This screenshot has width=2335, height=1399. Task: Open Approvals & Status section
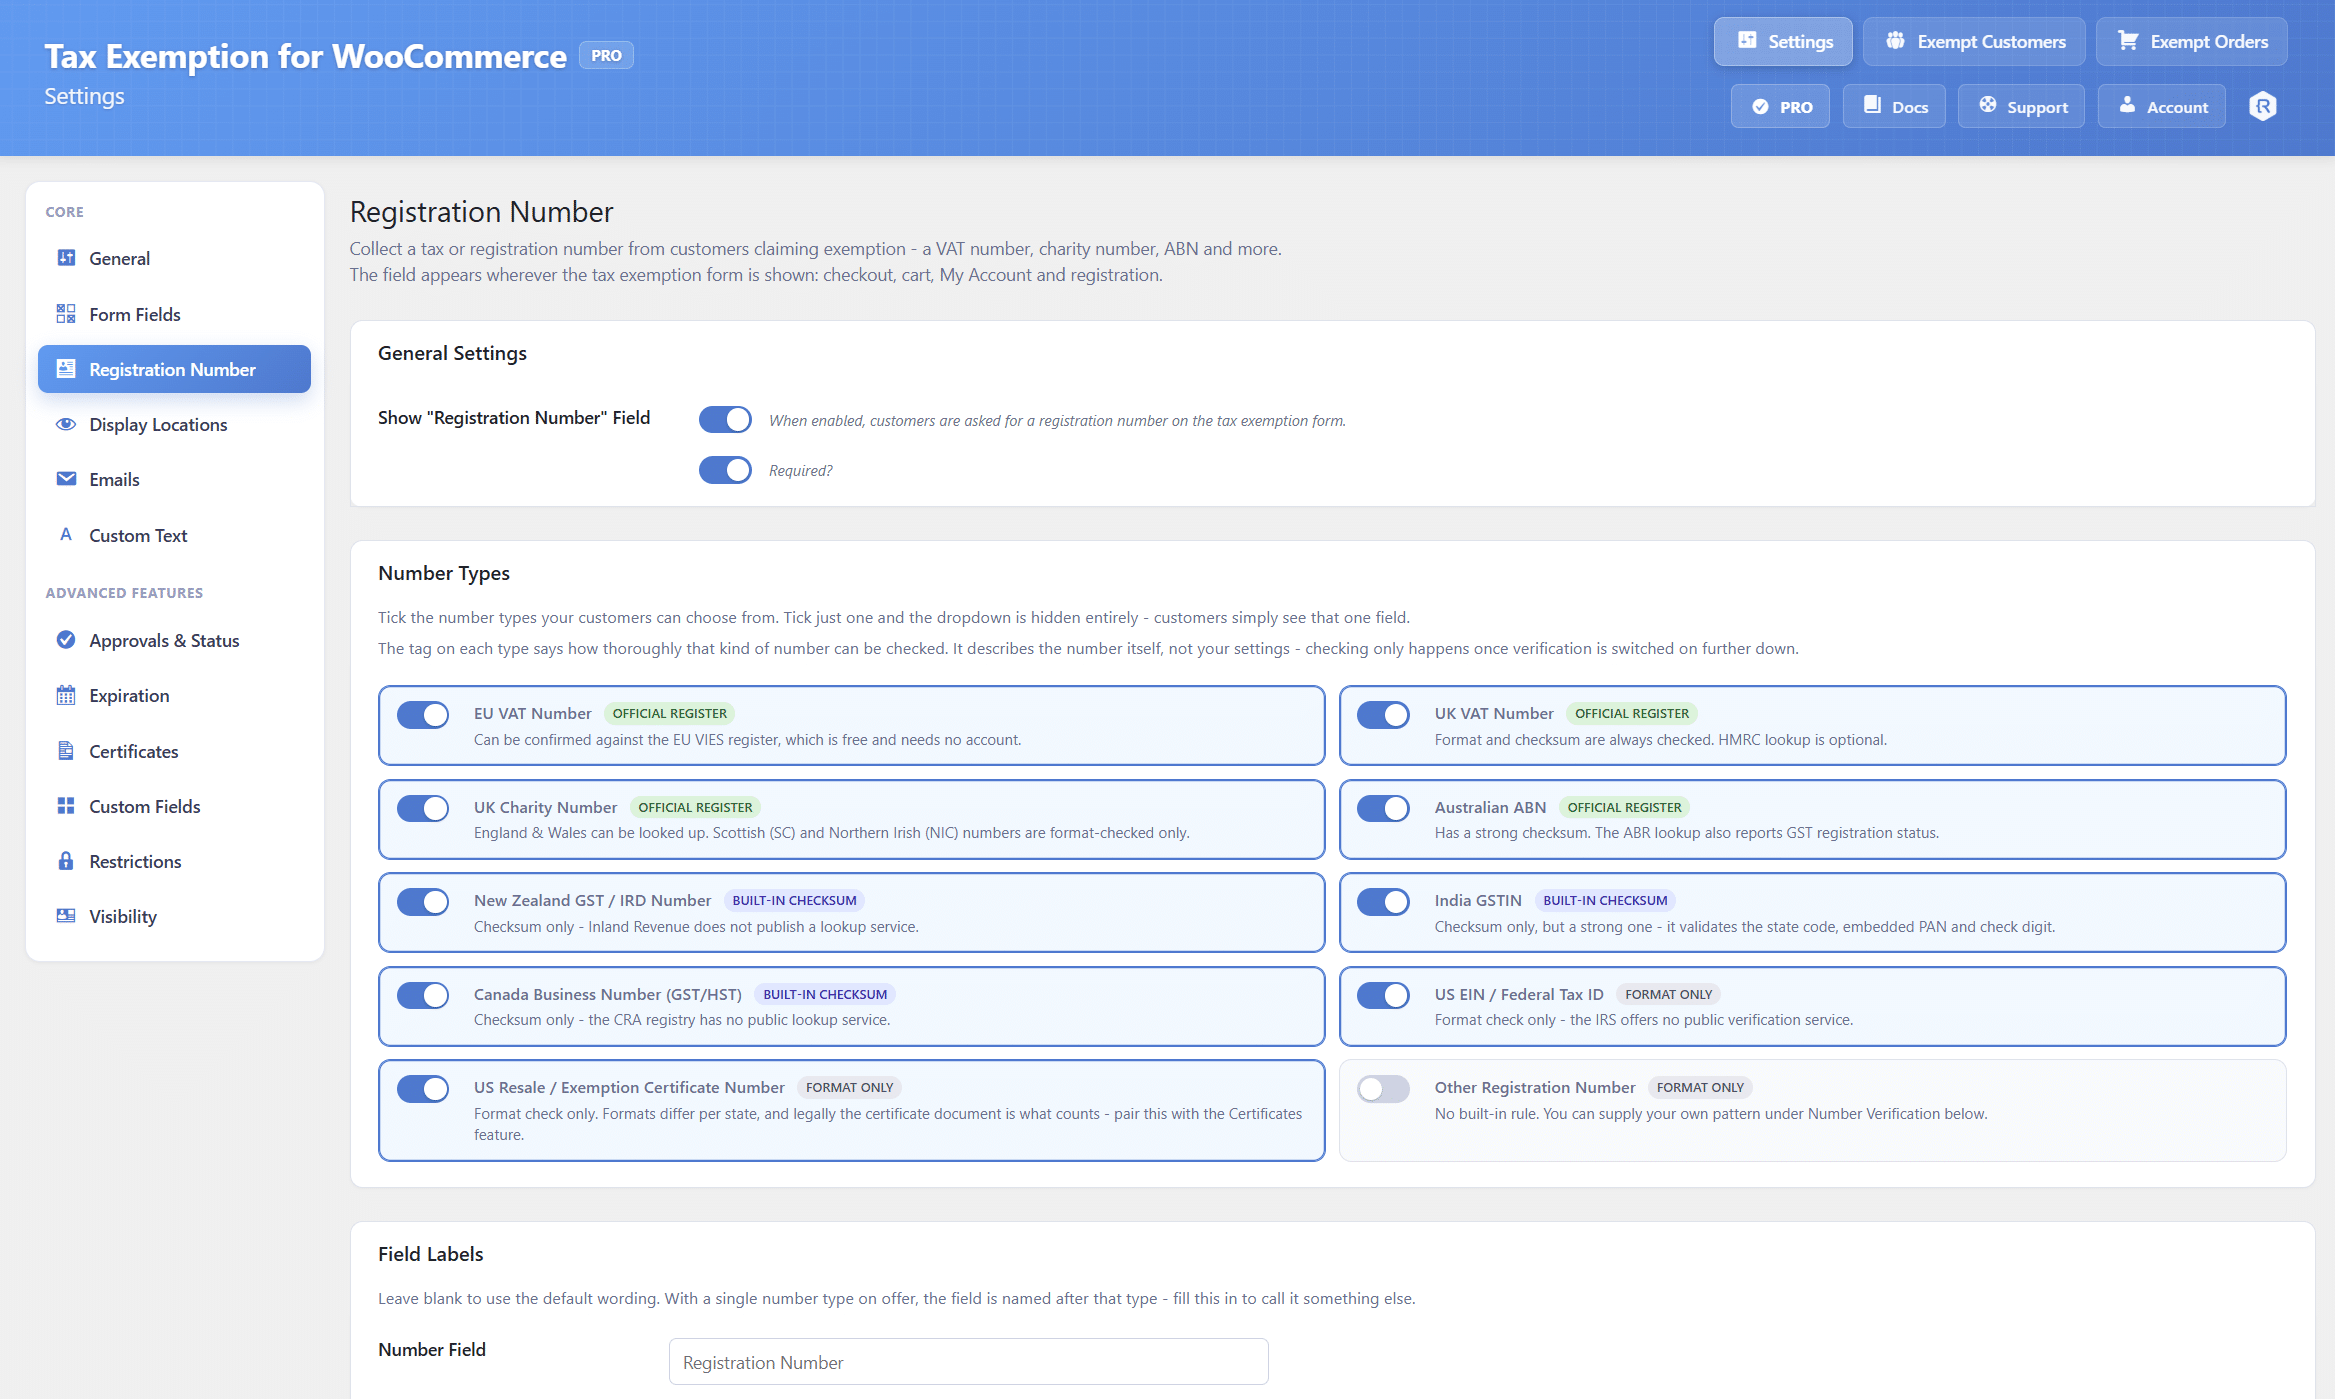pyautogui.click(x=174, y=640)
